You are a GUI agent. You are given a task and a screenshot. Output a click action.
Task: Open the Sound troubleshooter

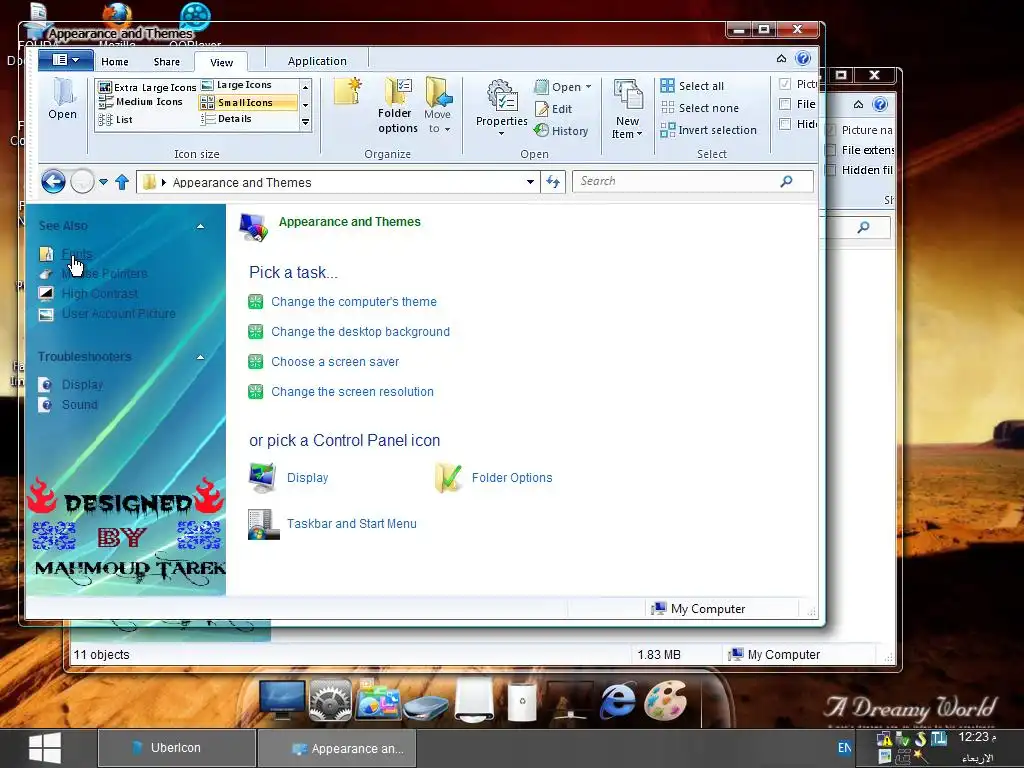(80, 404)
